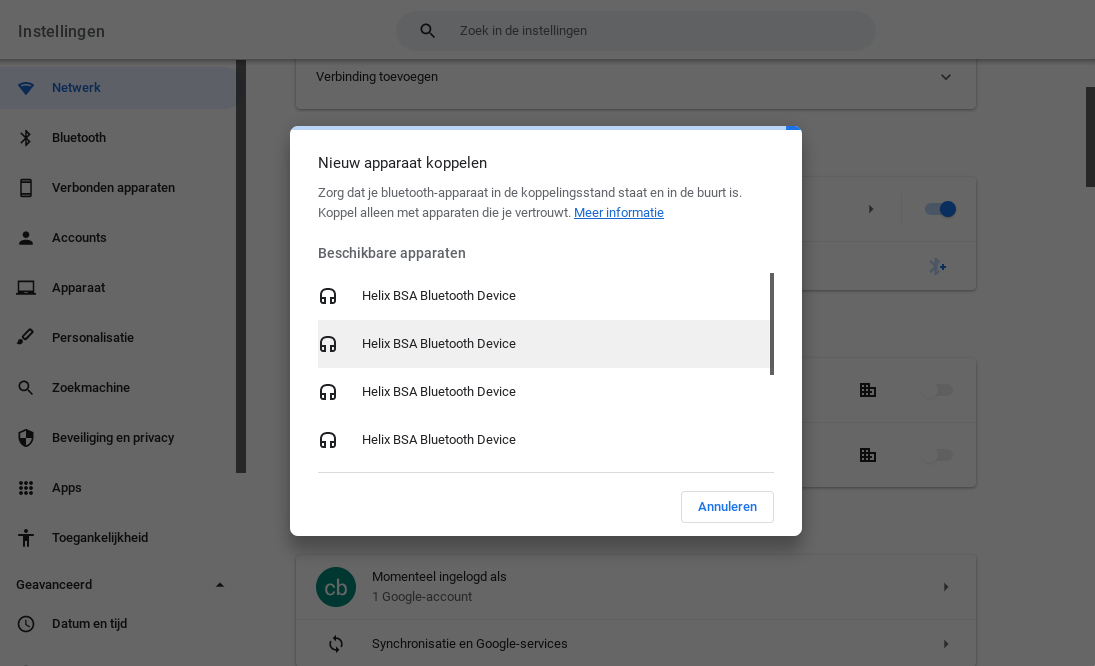The width and height of the screenshot is (1095, 666).
Task: Expand the Verbinding toevoegen section
Action: click(x=945, y=77)
